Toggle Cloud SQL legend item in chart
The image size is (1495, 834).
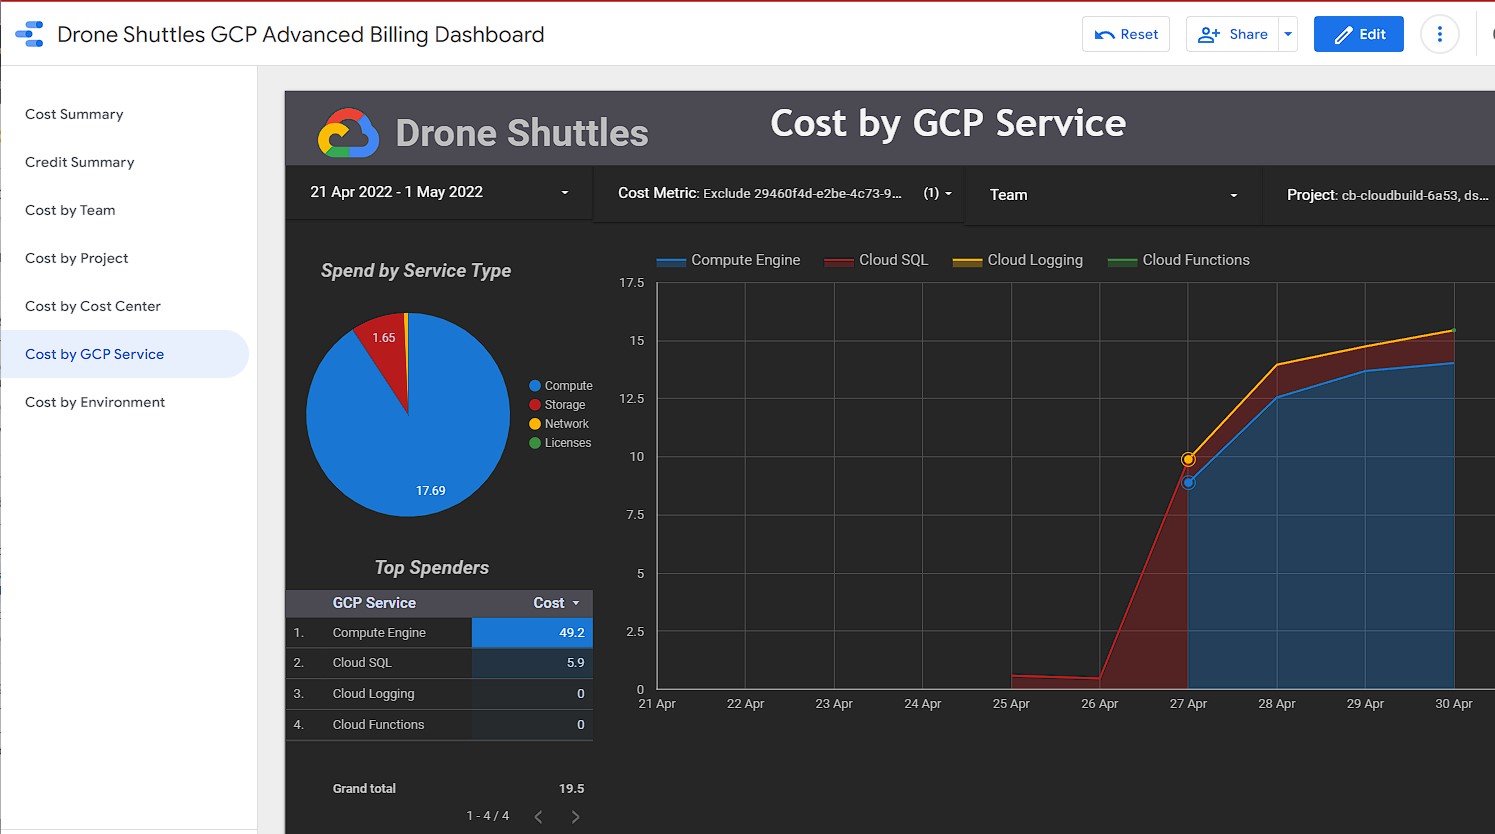click(x=876, y=260)
